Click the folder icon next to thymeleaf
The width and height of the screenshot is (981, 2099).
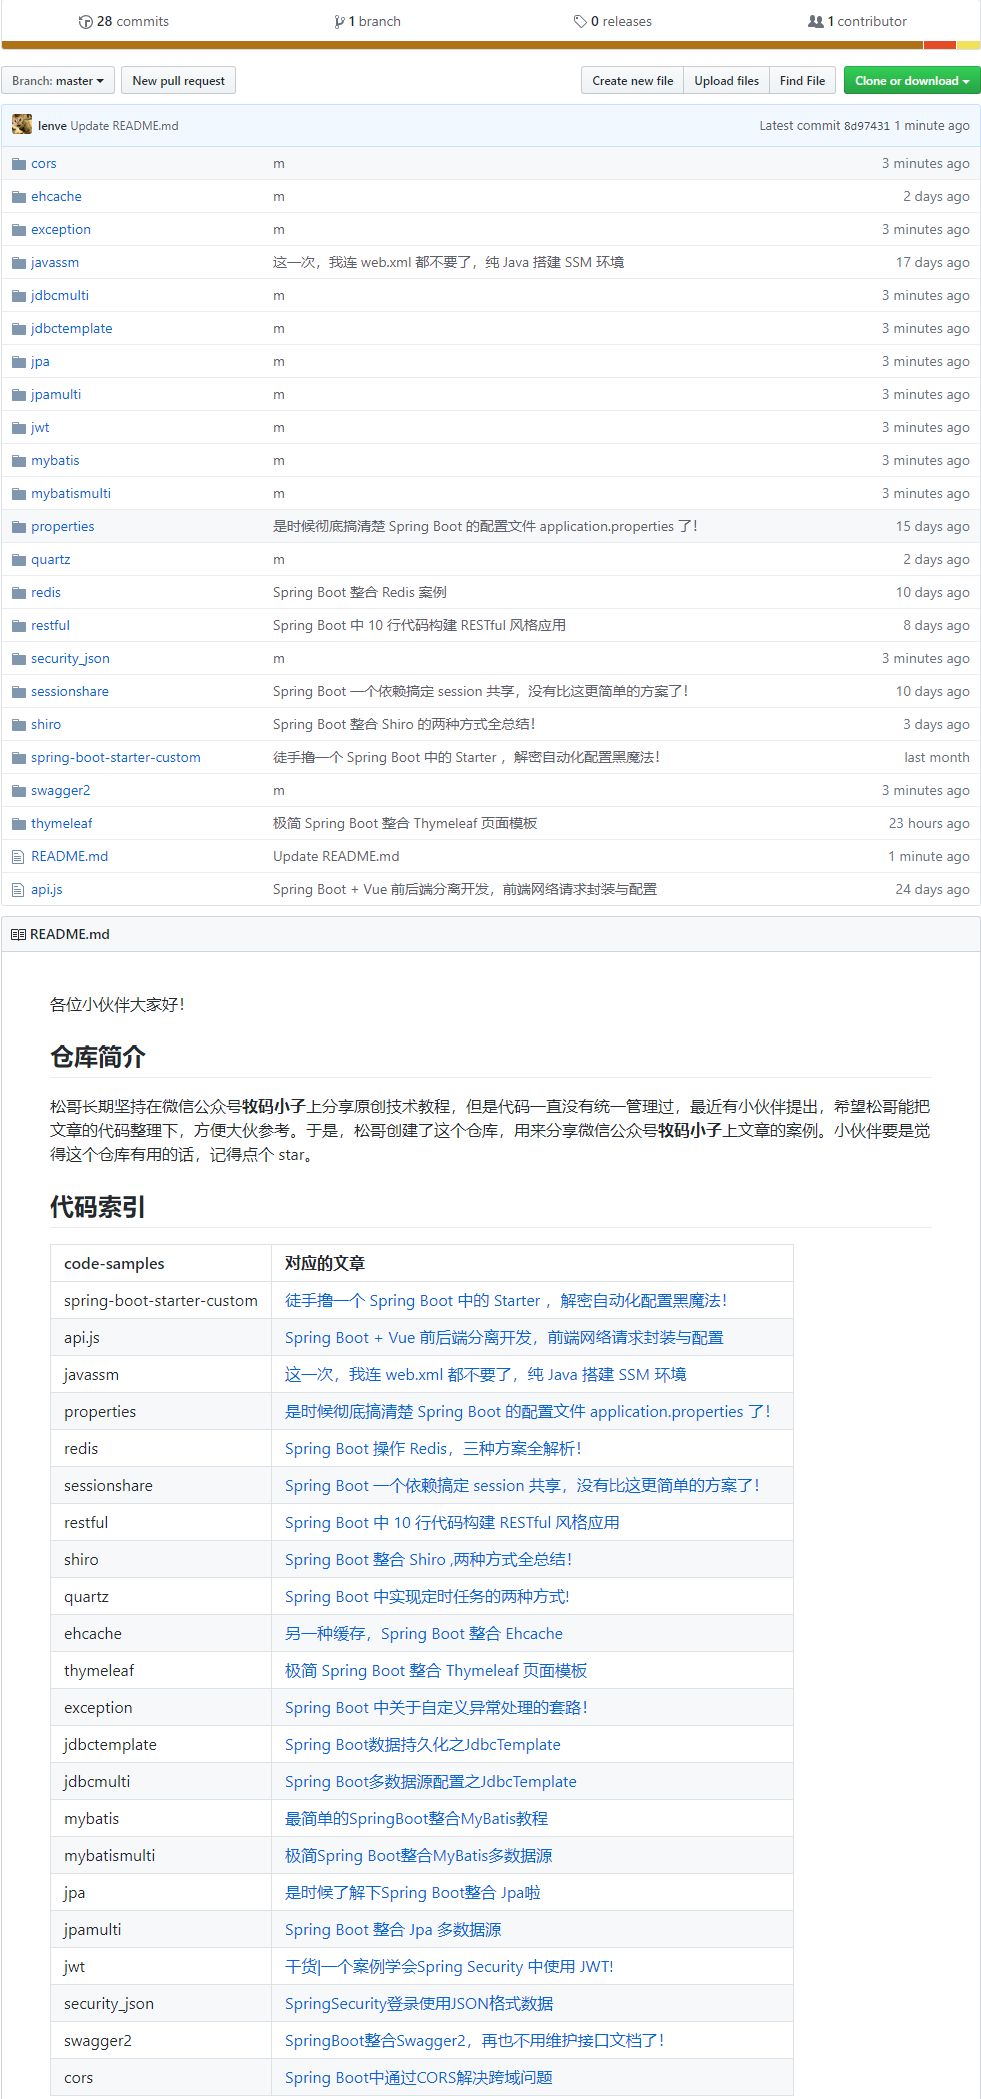(x=18, y=824)
